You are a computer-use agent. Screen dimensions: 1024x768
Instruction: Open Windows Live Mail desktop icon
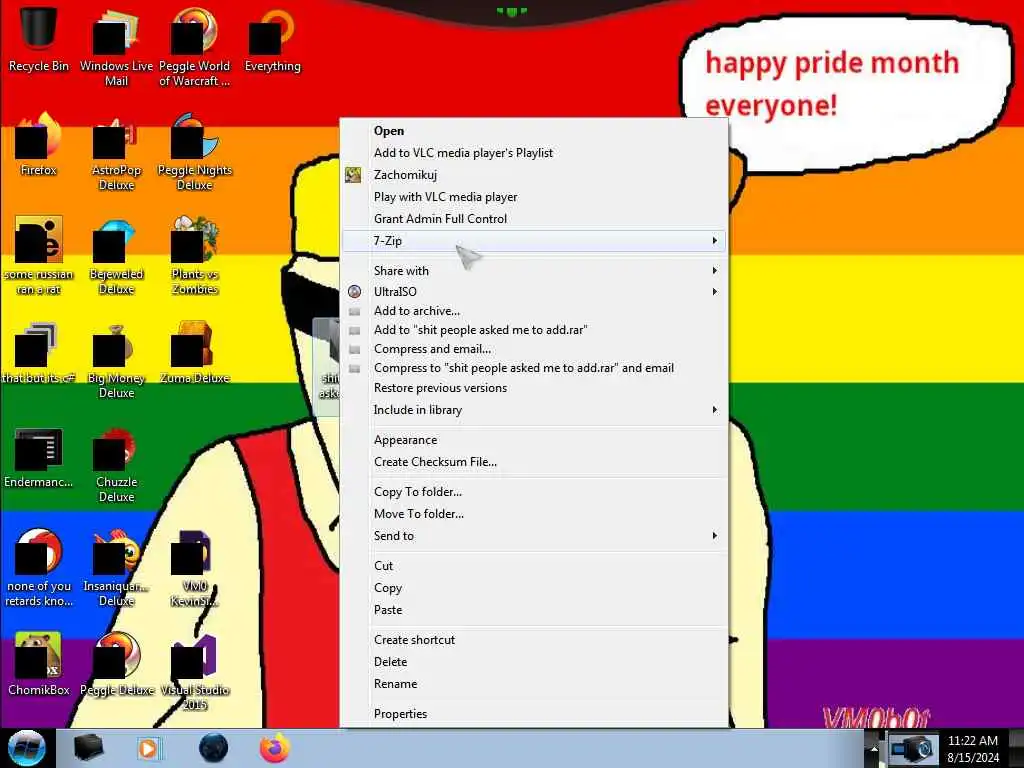coord(116,46)
